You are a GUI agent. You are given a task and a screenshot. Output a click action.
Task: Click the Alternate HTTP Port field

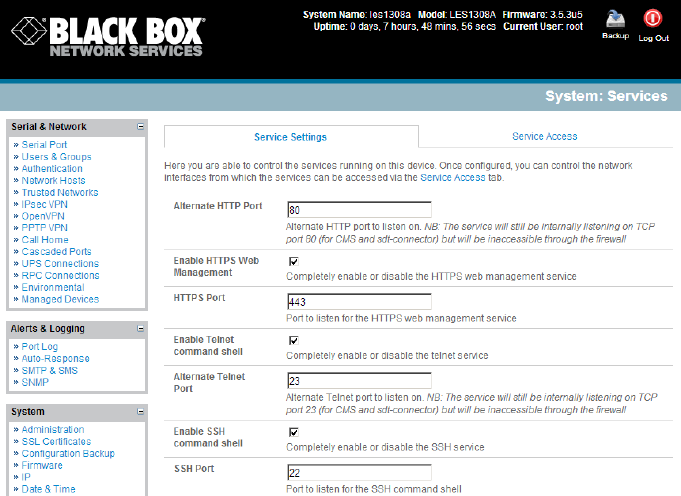358,211
